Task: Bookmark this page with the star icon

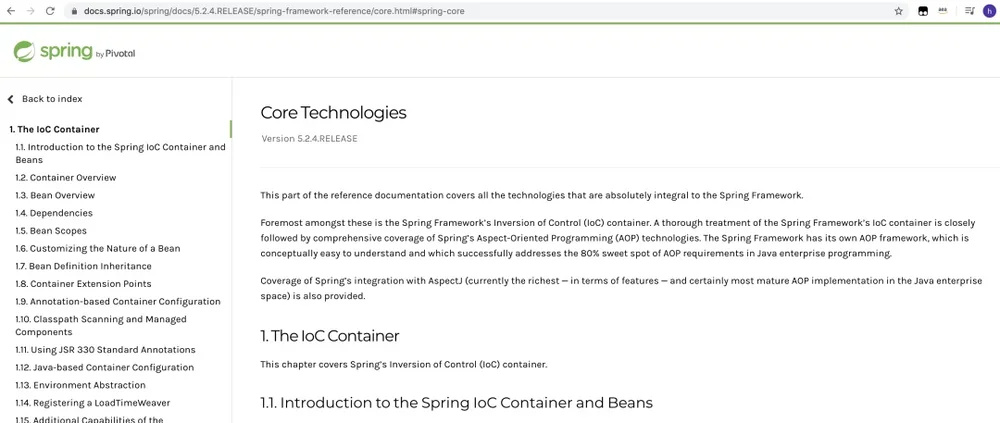Action: (899, 11)
